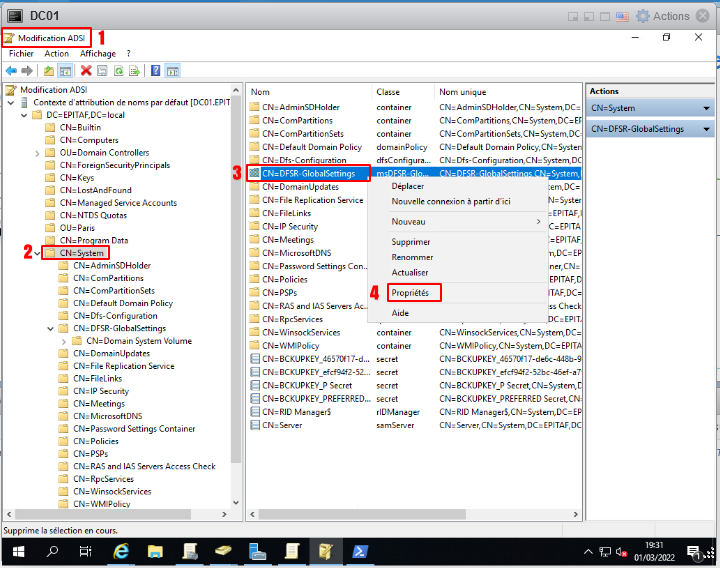Open Internet Explorer from the taskbar
The width and height of the screenshot is (720, 568).
[121, 552]
